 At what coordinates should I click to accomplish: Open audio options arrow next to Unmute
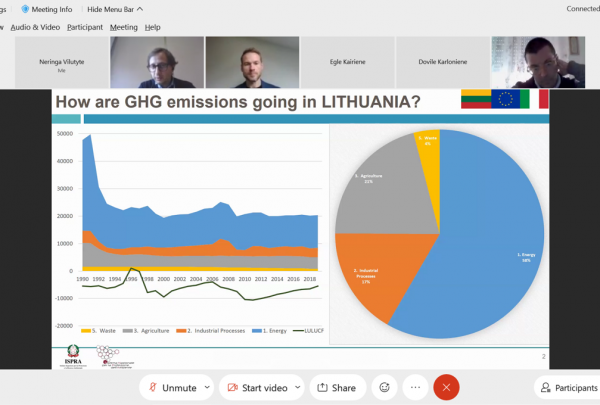click(x=207, y=387)
